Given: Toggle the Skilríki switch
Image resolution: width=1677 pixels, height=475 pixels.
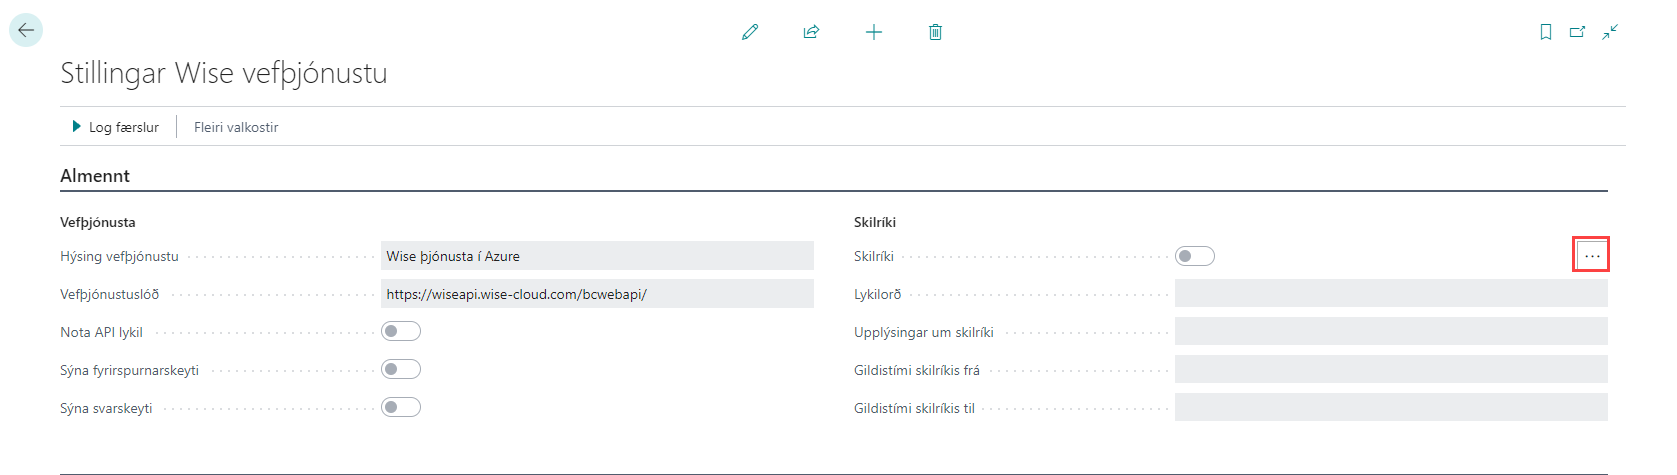Looking at the screenshot, I should pos(1195,256).
